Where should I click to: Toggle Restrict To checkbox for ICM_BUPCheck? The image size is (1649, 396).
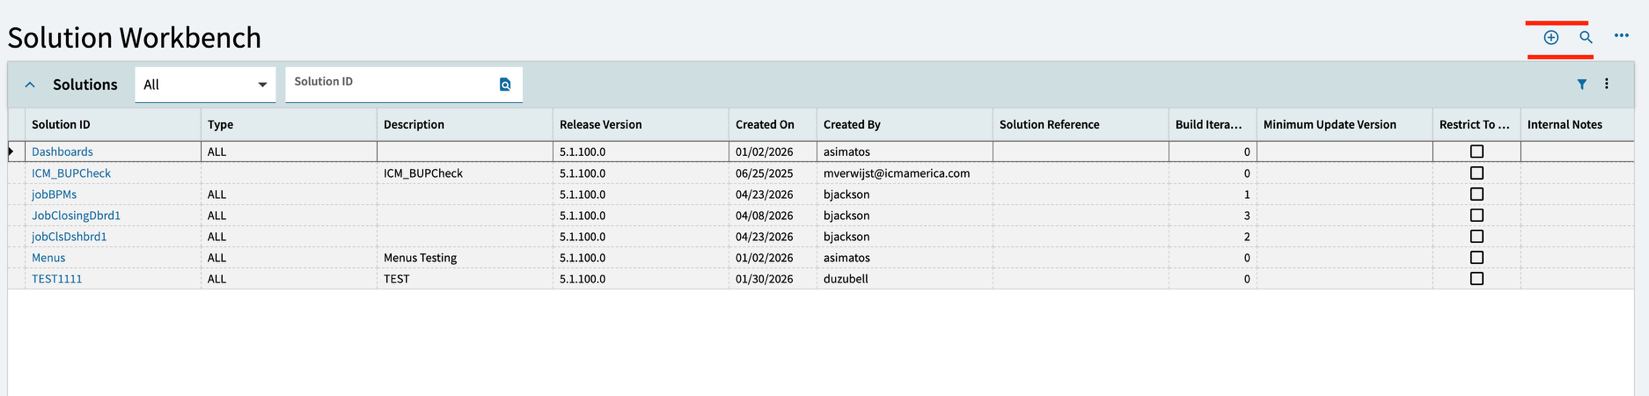point(1476,173)
